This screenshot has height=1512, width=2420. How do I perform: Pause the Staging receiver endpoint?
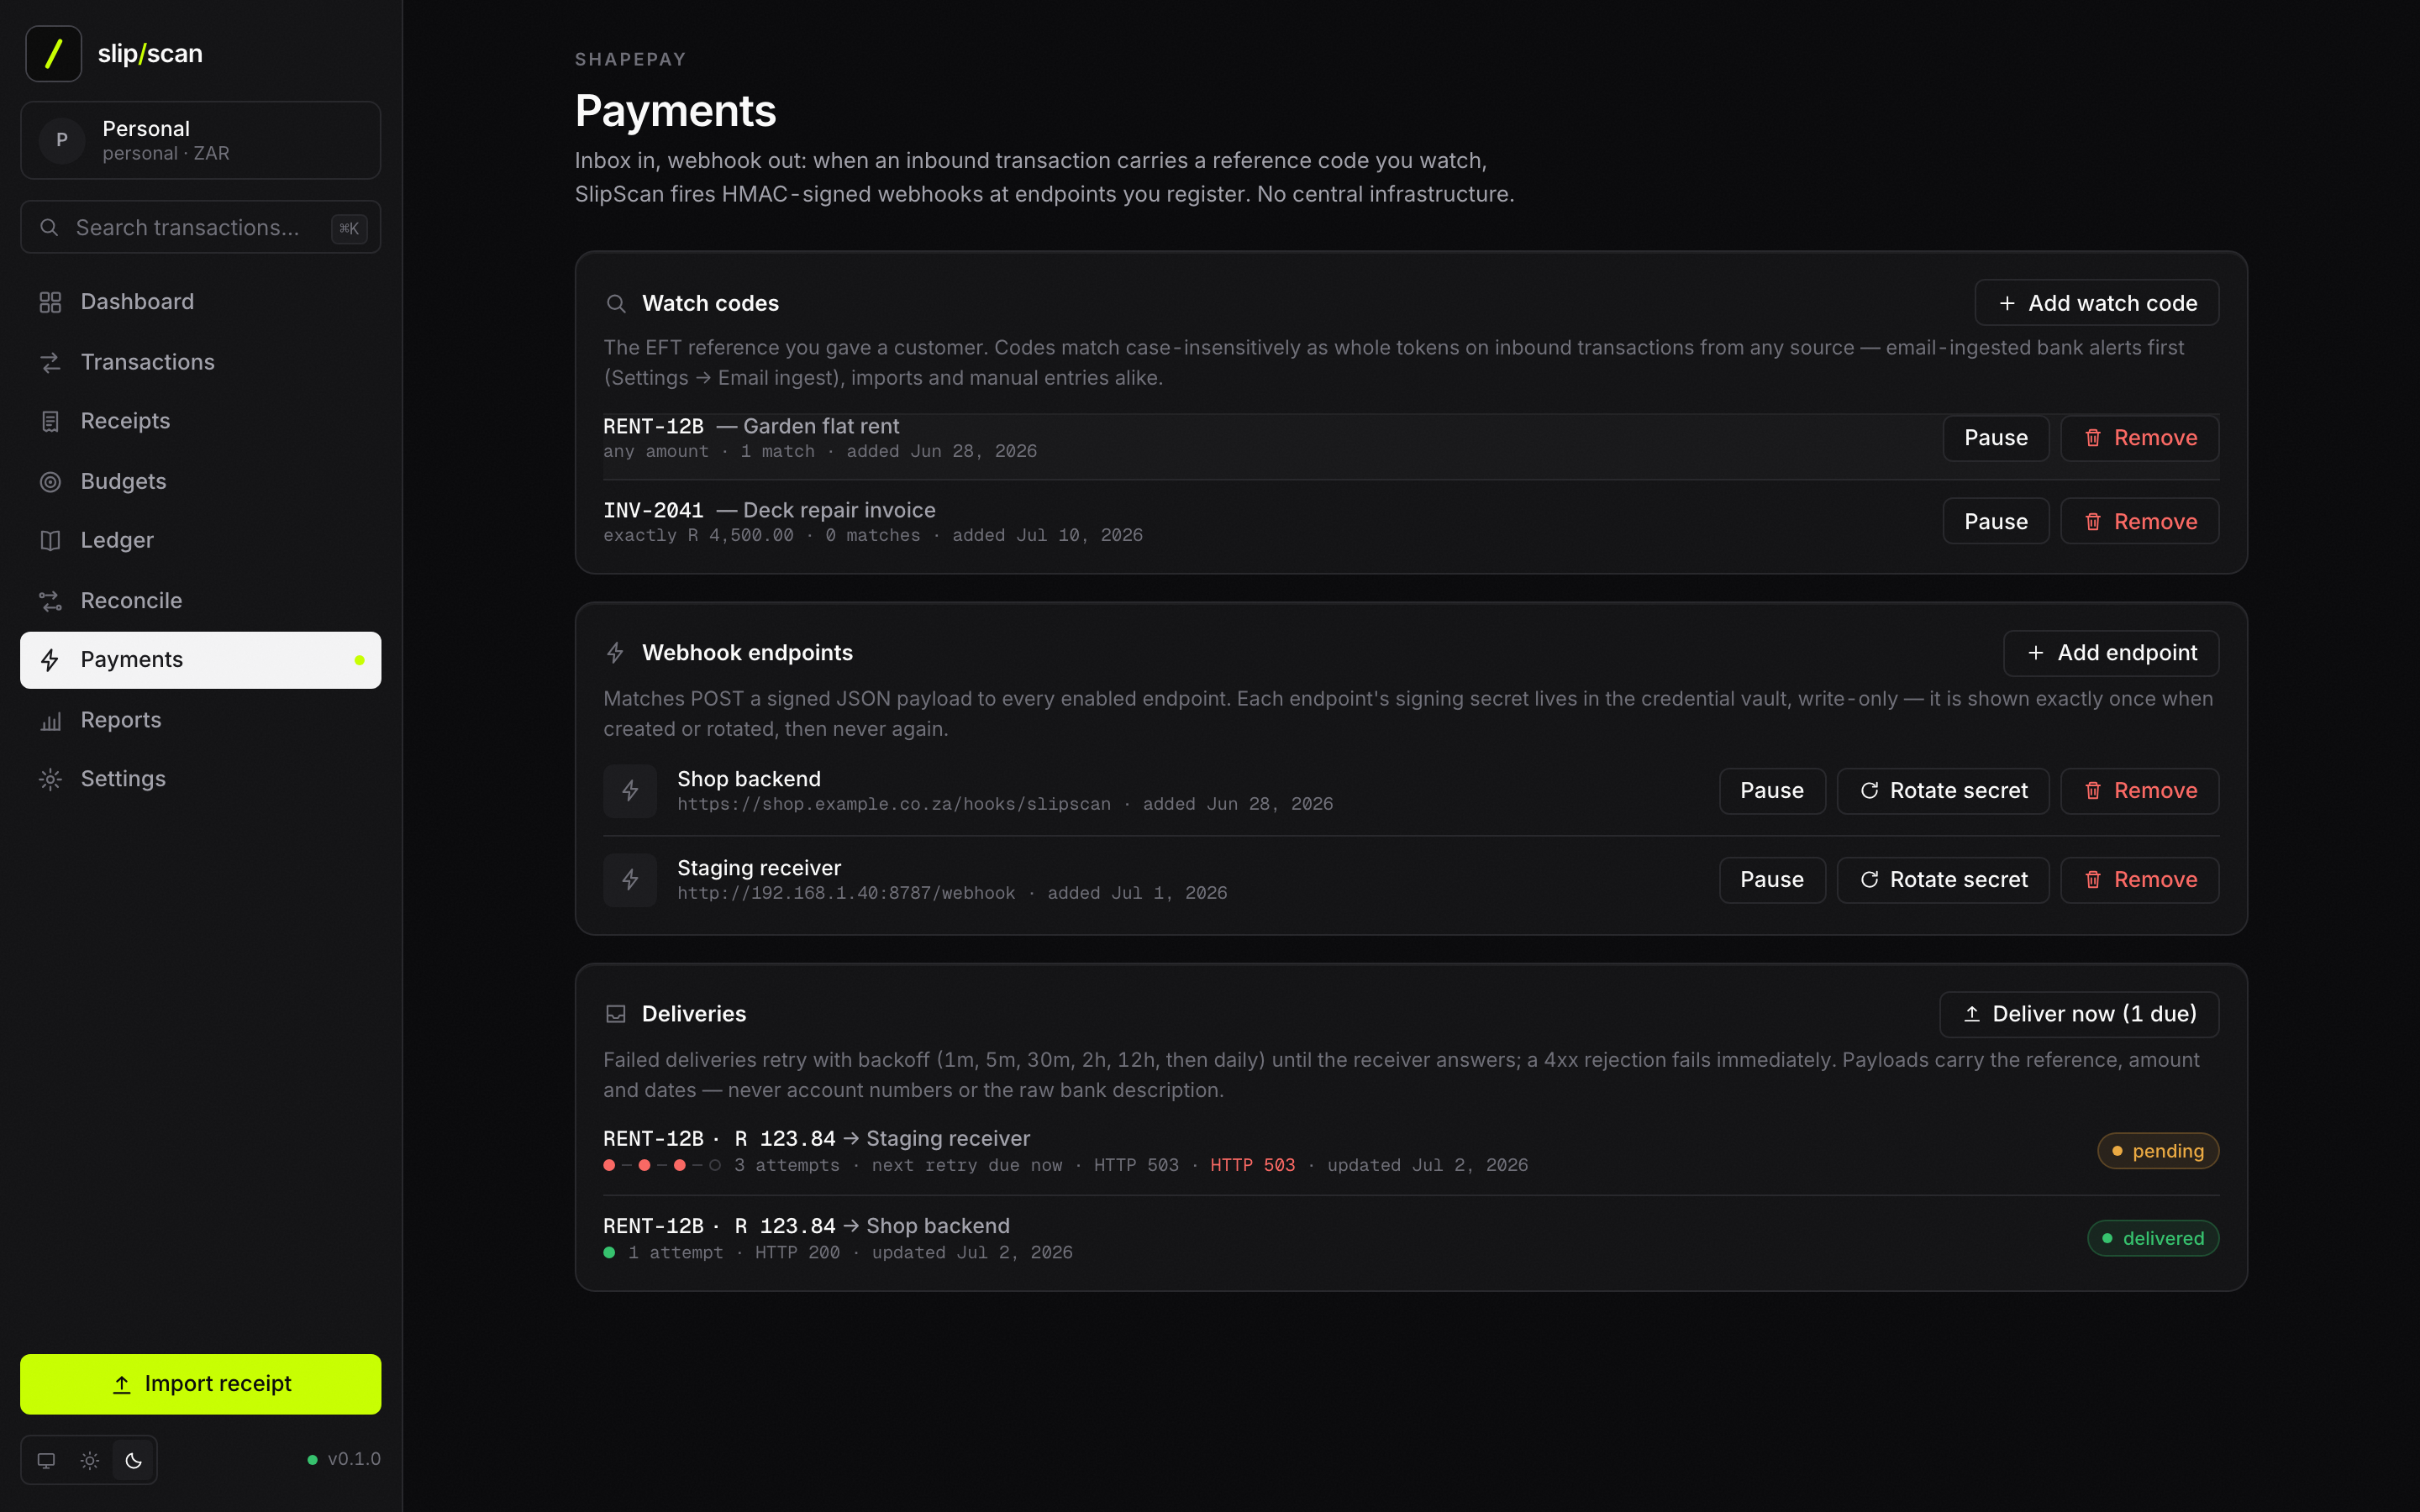click(x=1772, y=880)
